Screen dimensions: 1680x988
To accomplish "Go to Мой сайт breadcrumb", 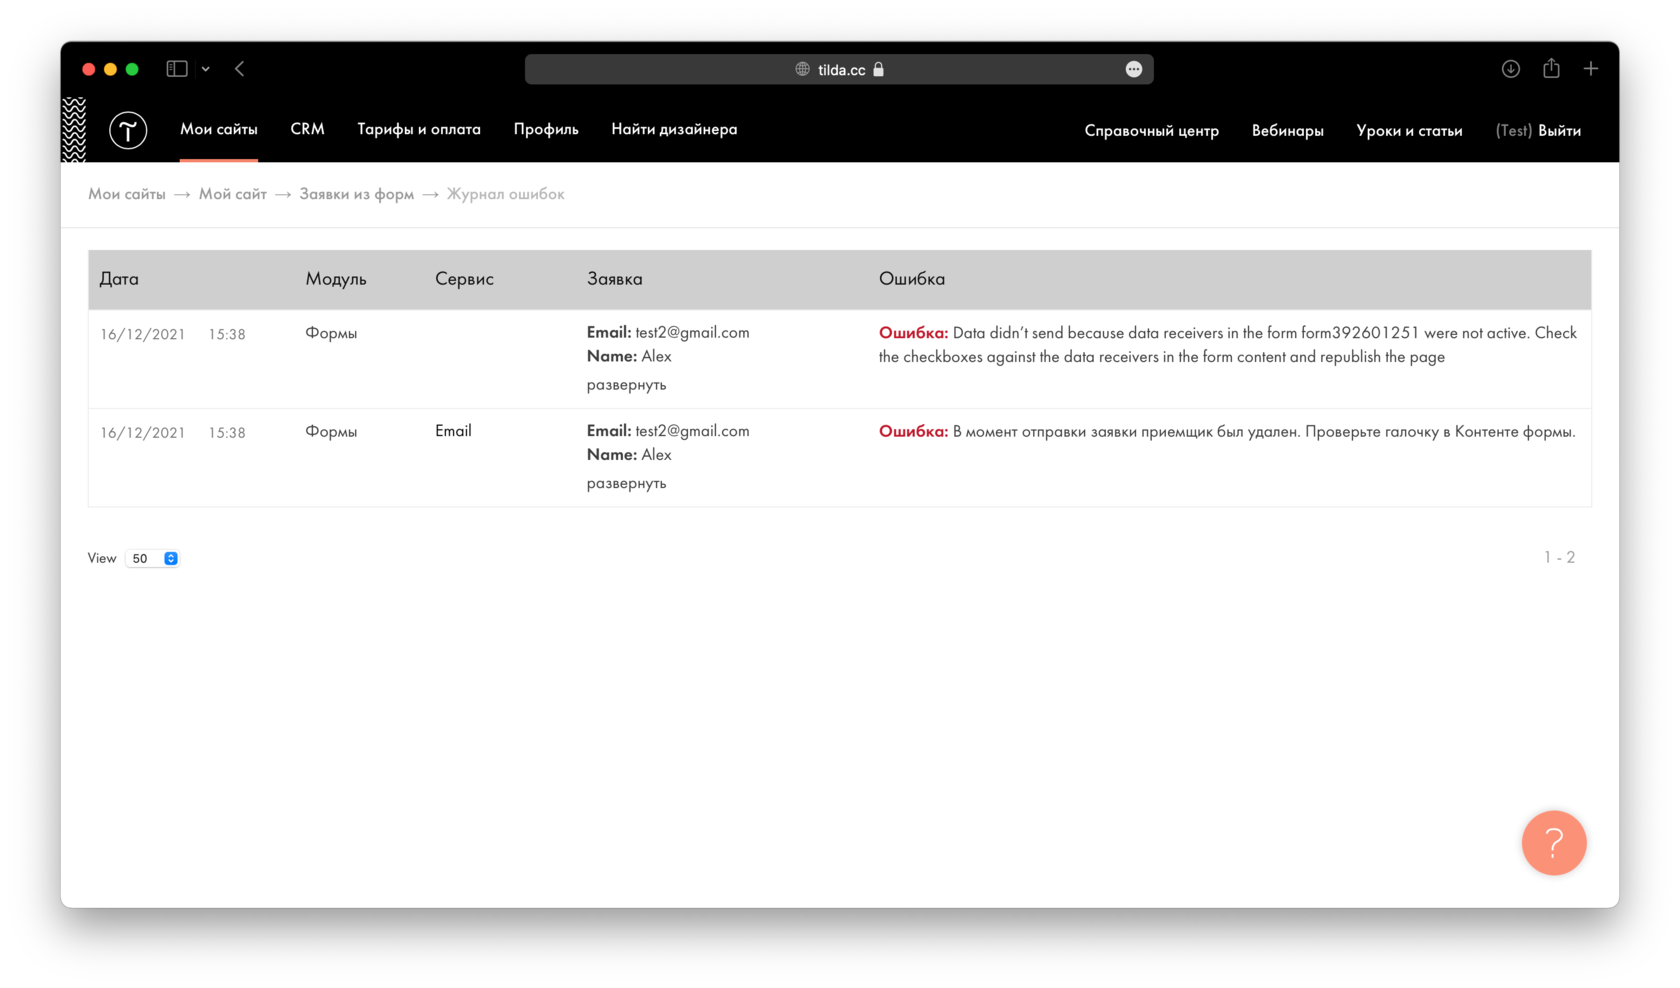I will [x=233, y=194].
